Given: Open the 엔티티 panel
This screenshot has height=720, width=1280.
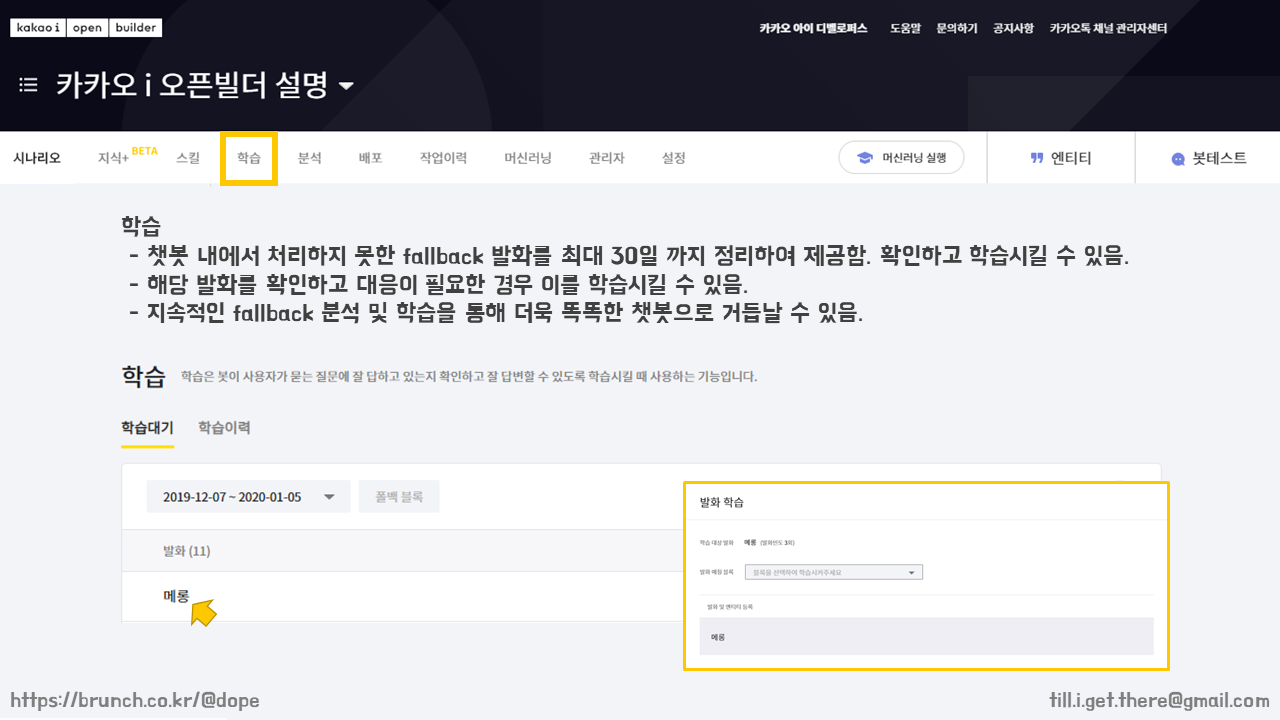Looking at the screenshot, I should click(x=1061, y=158).
